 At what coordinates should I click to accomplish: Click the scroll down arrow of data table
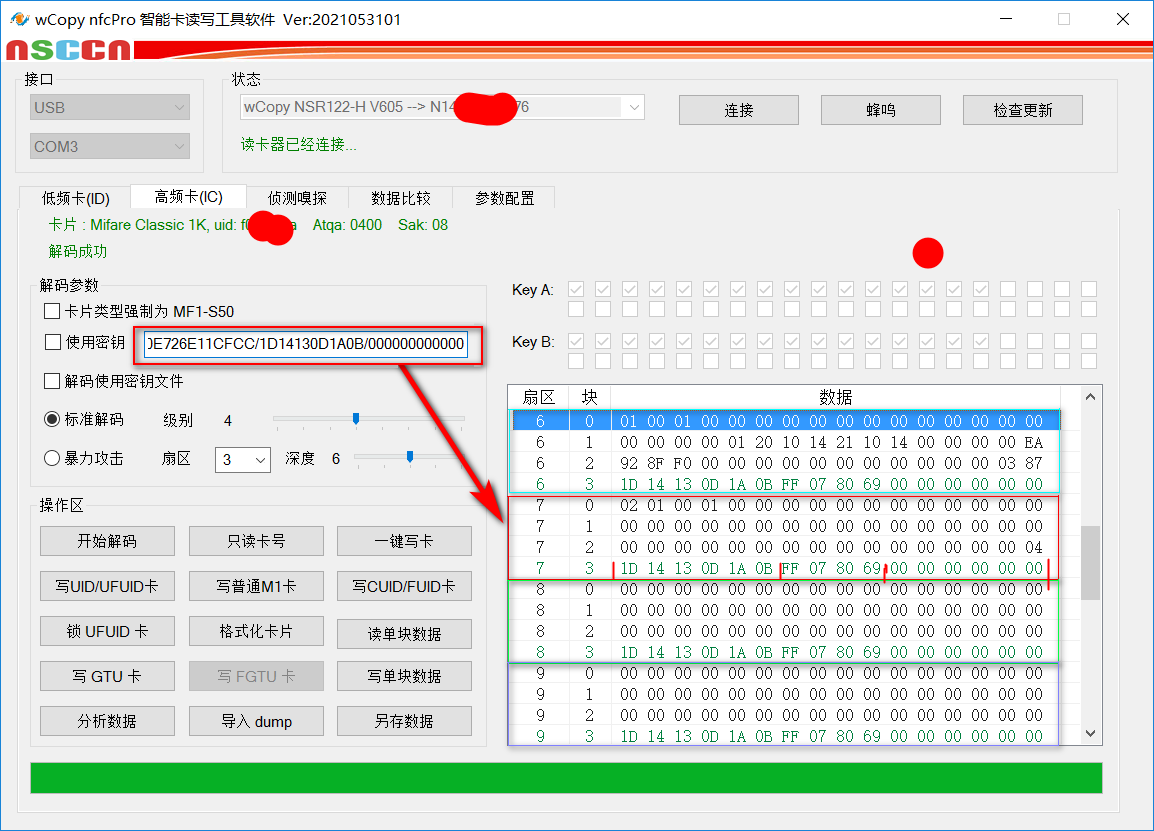pyautogui.click(x=1091, y=733)
